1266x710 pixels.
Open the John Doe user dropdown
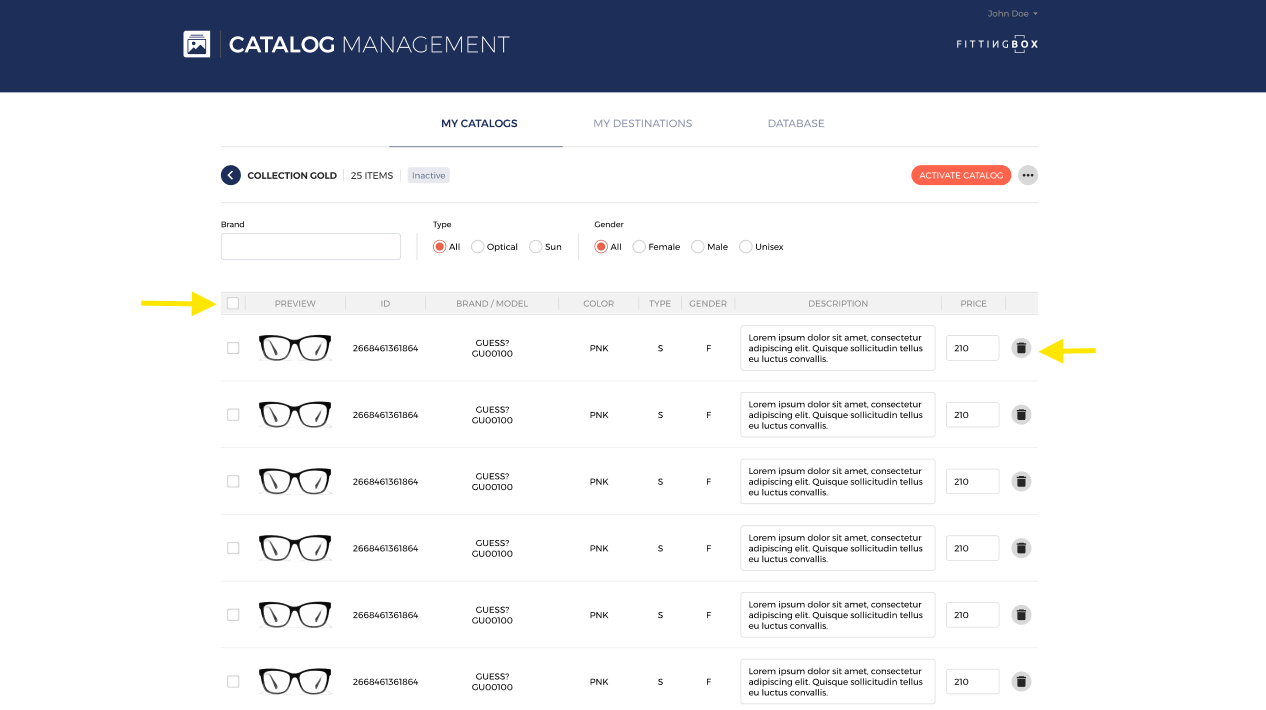[x=1012, y=14]
